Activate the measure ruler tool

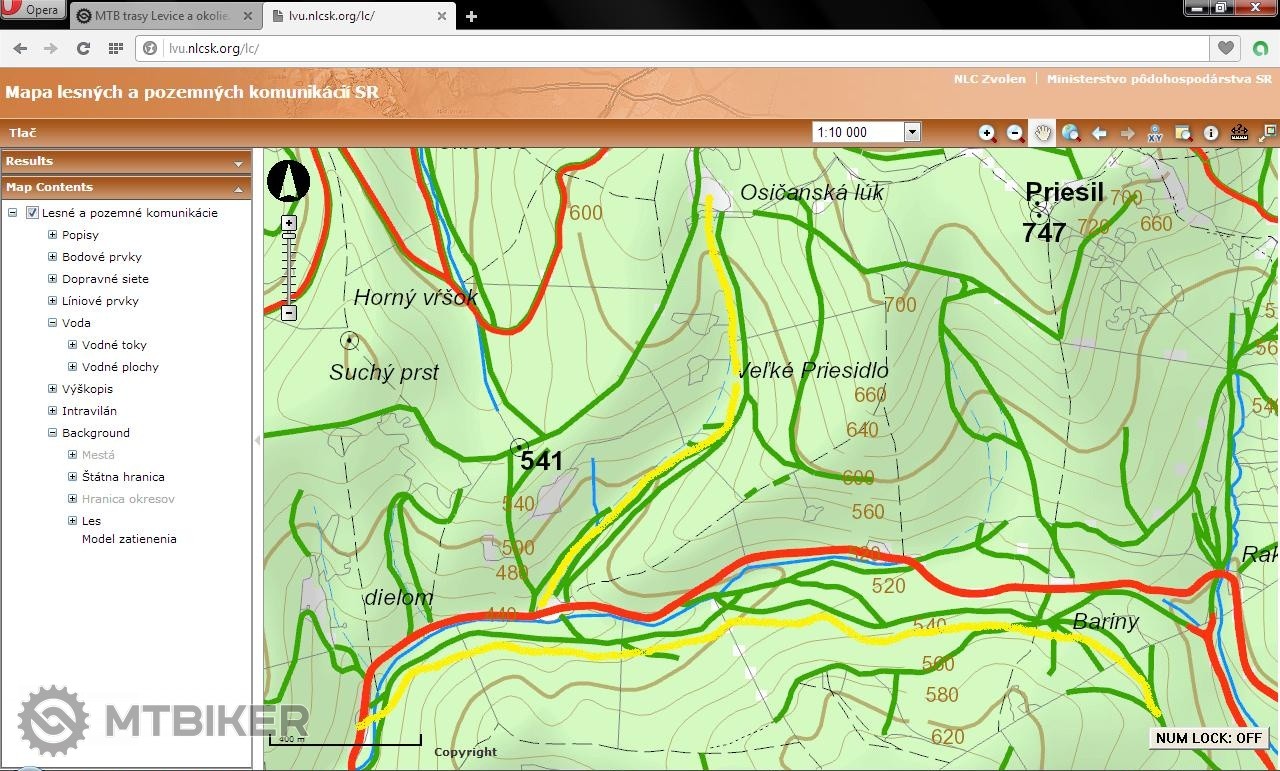pos(1239,133)
